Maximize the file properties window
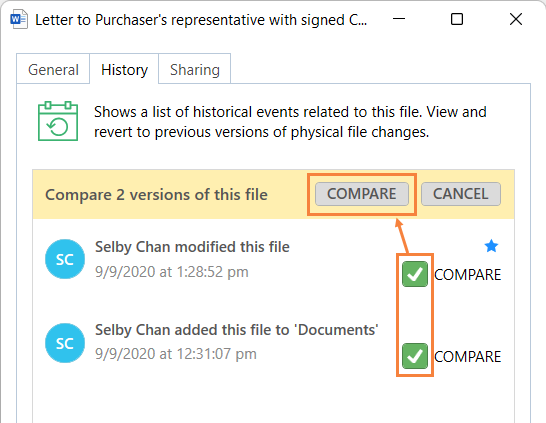Viewport: 546px width, 423px height. pos(457,19)
